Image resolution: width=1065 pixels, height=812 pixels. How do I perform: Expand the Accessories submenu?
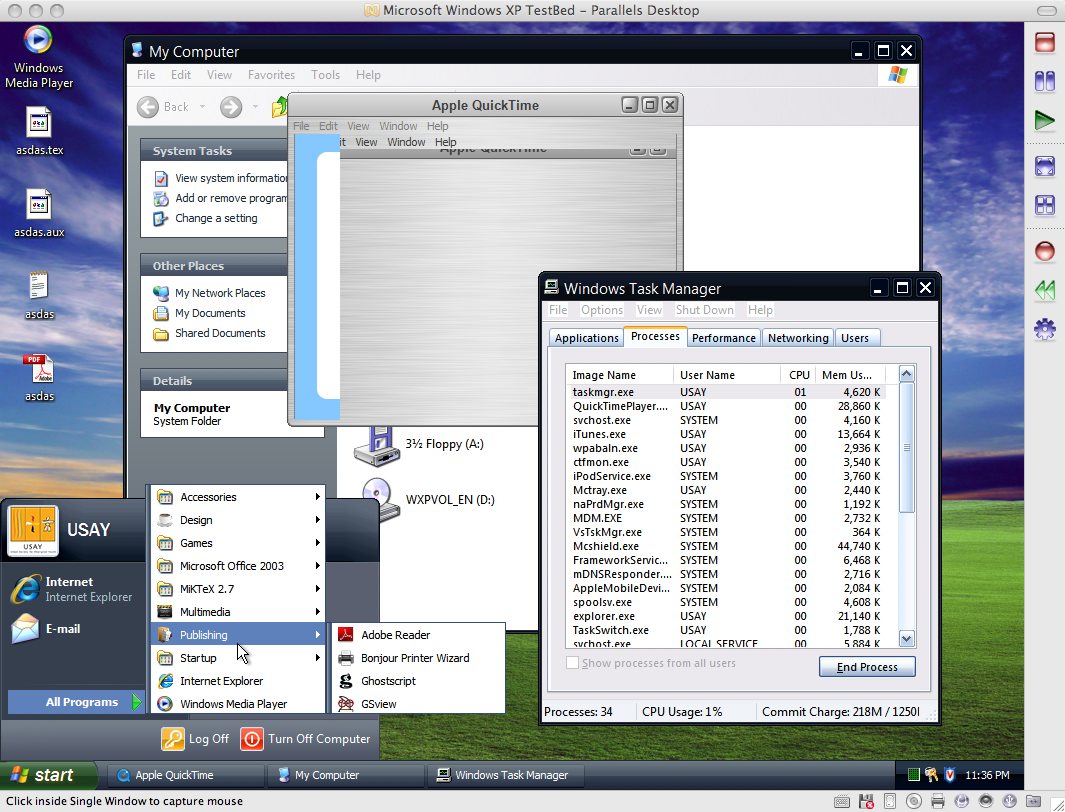238,497
